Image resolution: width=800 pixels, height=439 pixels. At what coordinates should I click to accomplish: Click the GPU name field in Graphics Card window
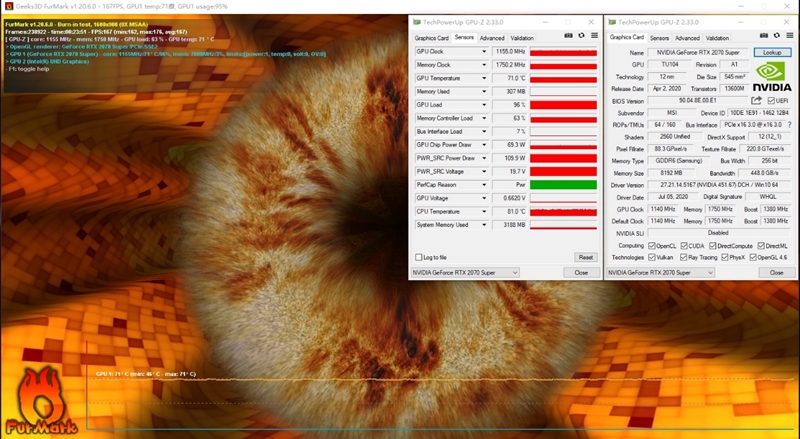[697, 53]
